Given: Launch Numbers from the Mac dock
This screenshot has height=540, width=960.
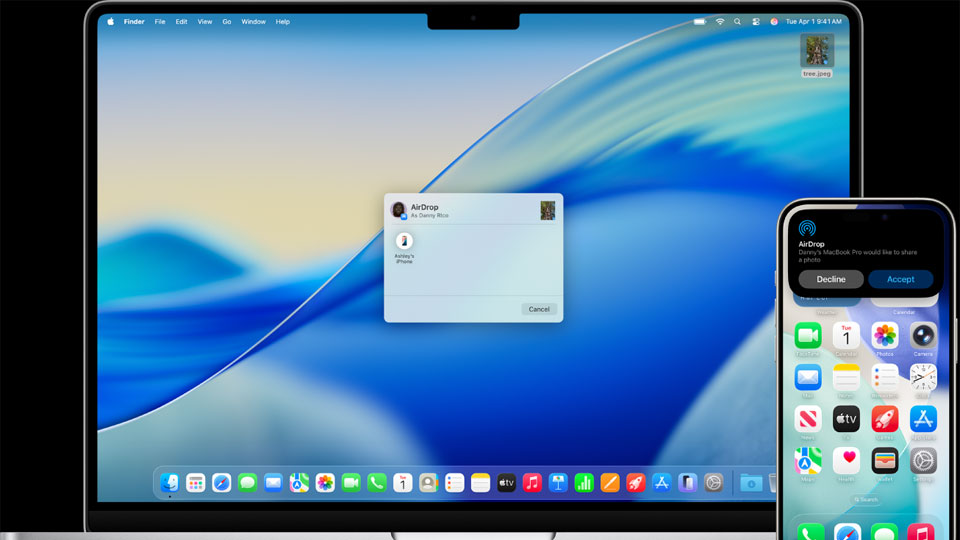Looking at the screenshot, I should click(x=584, y=483).
